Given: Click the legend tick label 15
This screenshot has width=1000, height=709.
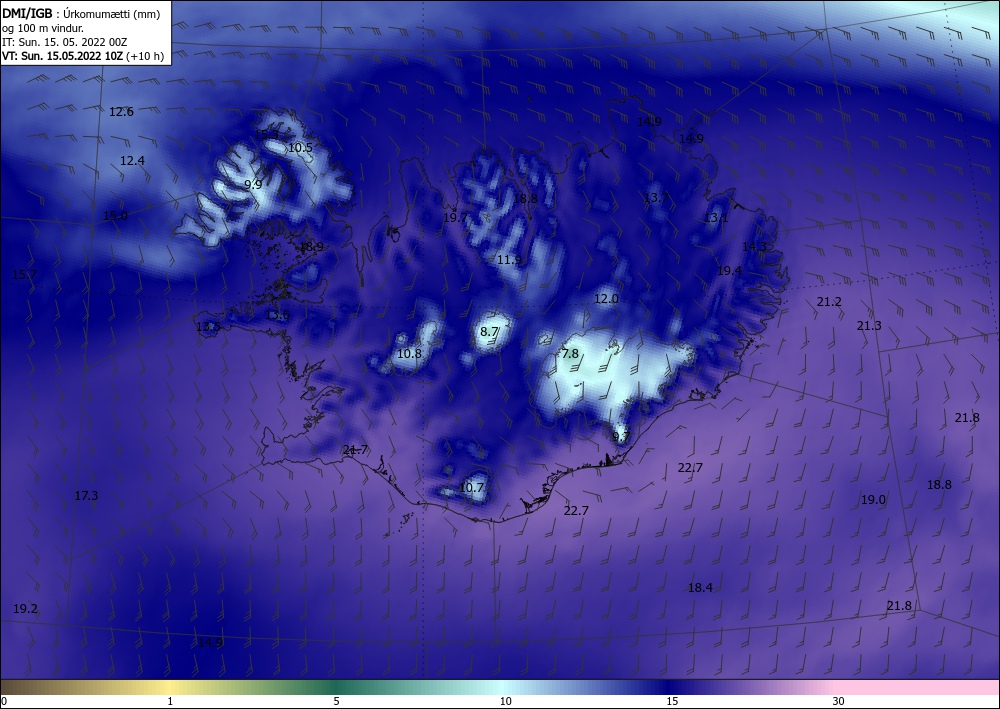Looking at the screenshot, I should 672,701.
